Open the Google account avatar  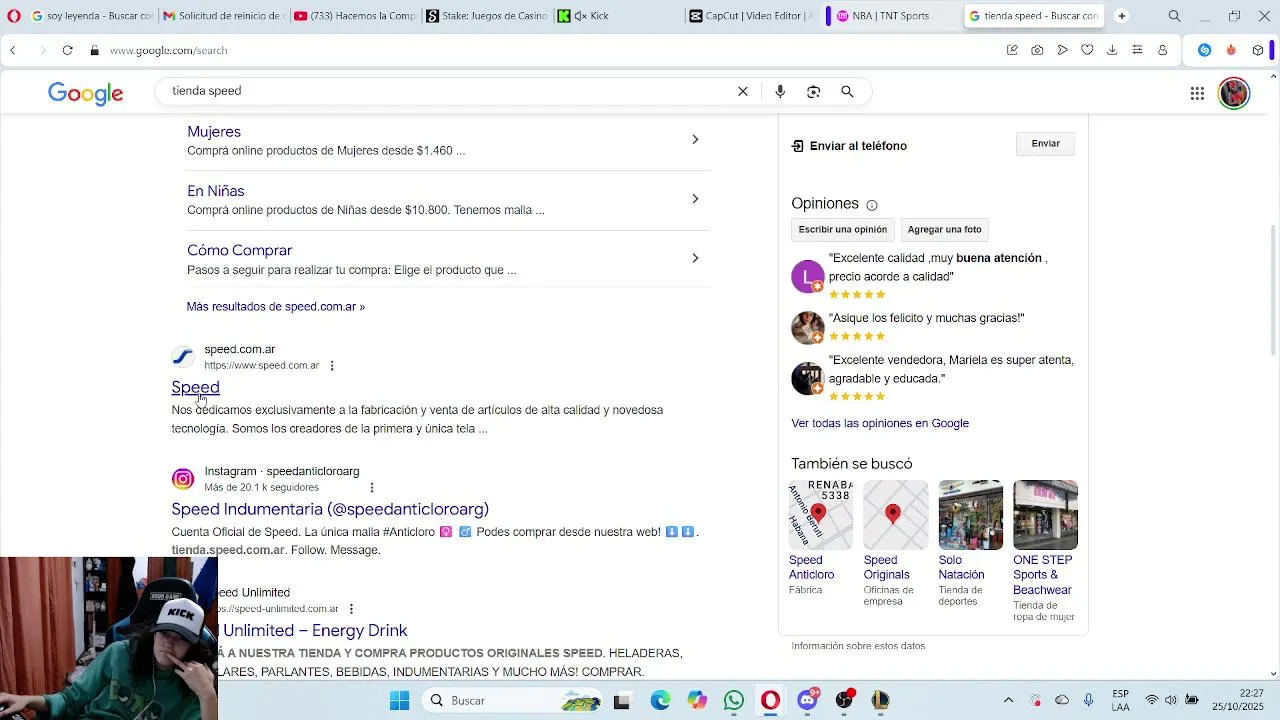[1234, 93]
